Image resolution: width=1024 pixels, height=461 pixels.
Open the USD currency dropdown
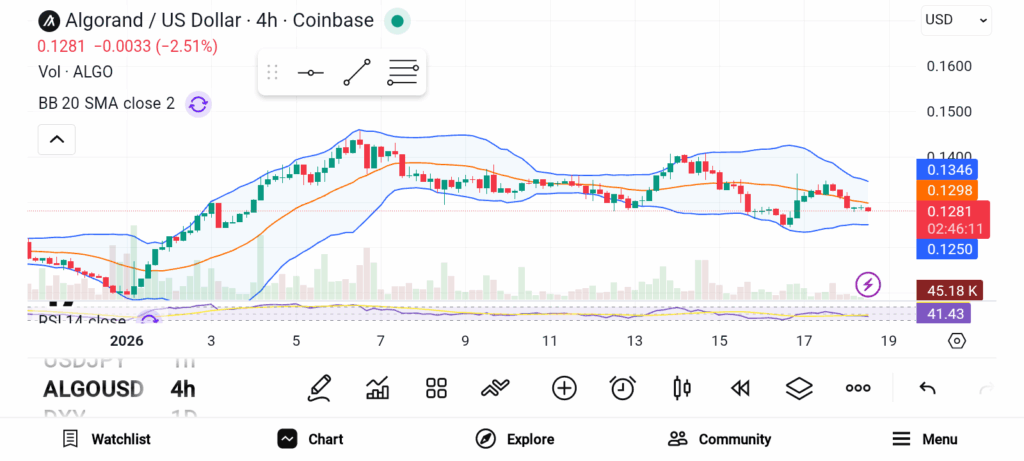(x=956, y=19)
